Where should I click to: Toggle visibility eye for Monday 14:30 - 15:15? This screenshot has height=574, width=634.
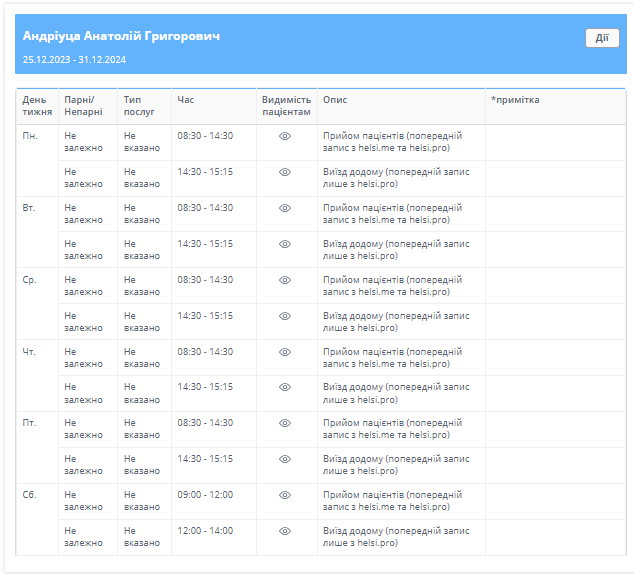click(285, 172)
